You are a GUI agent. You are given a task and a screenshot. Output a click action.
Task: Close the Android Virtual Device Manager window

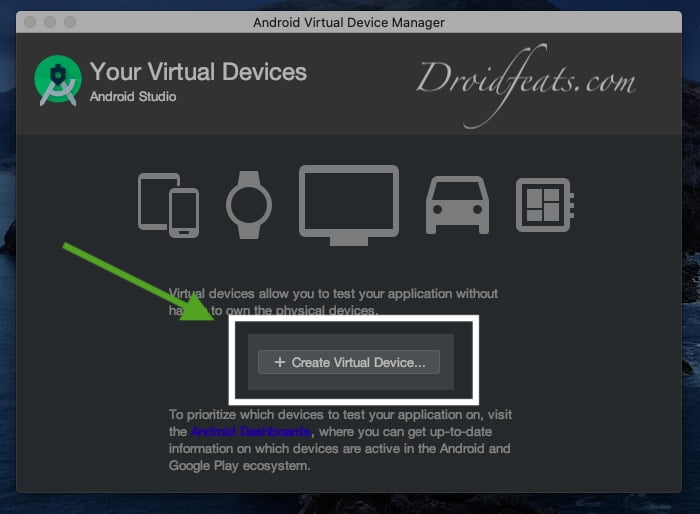tap(30, 22)
